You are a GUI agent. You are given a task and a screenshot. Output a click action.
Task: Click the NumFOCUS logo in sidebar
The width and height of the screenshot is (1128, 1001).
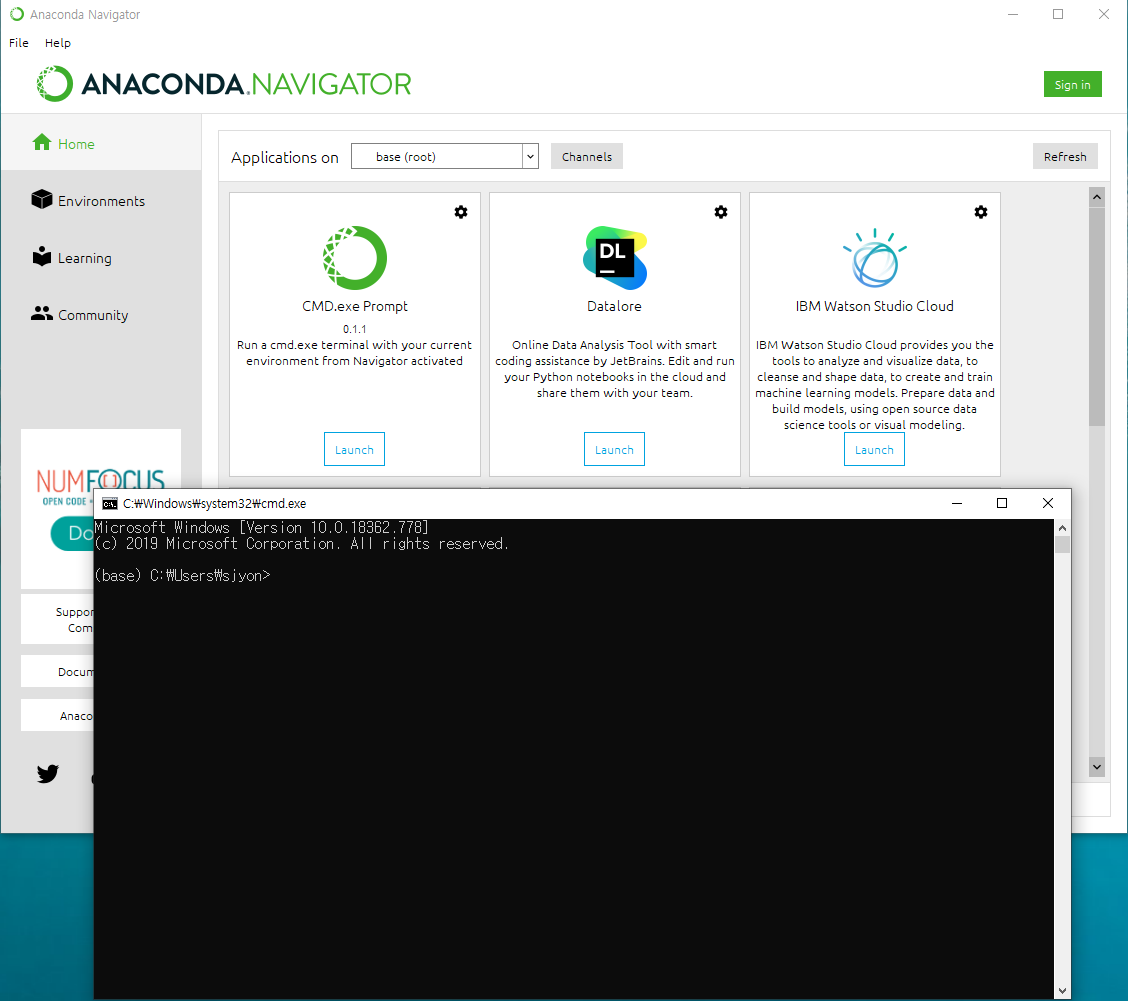coord(101,487)
